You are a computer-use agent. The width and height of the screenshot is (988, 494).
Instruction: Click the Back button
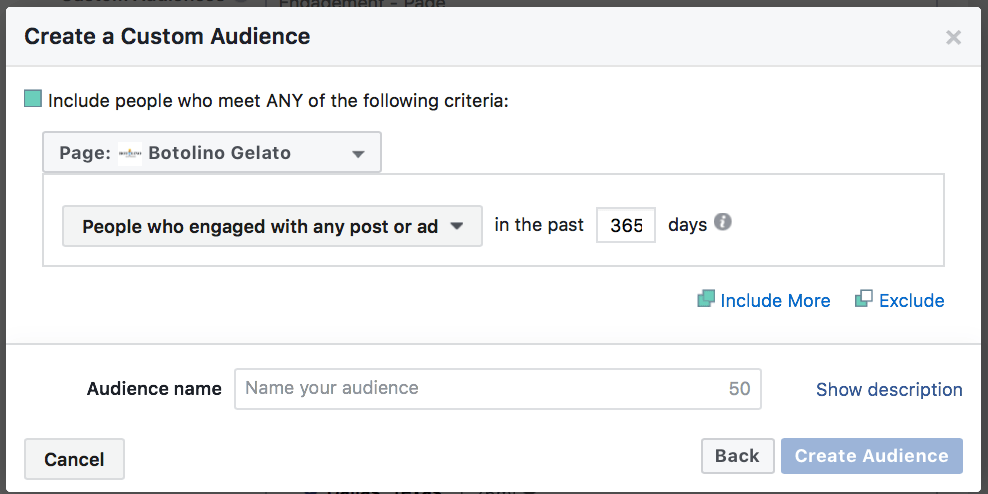pos(737,456)
